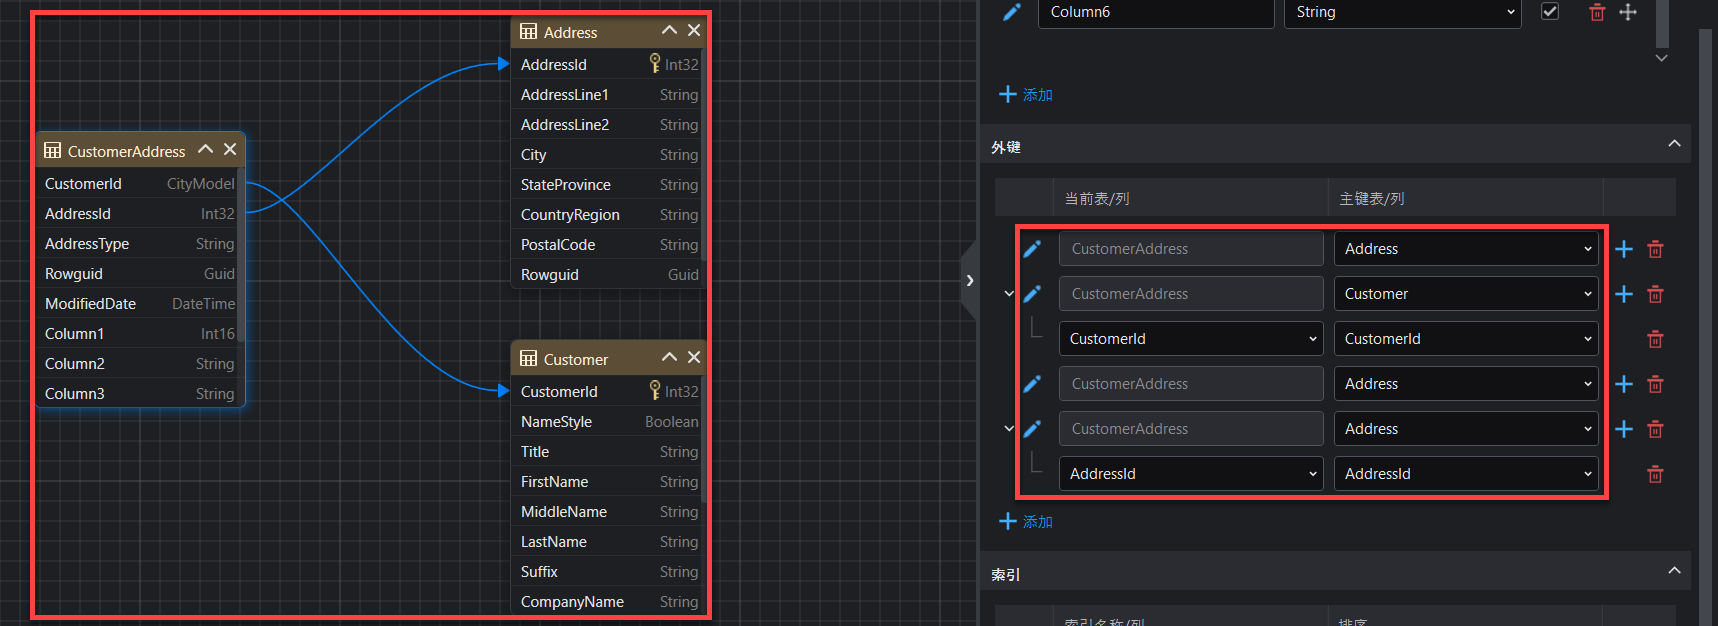Remove the Address table from diagram

[694, 31]
